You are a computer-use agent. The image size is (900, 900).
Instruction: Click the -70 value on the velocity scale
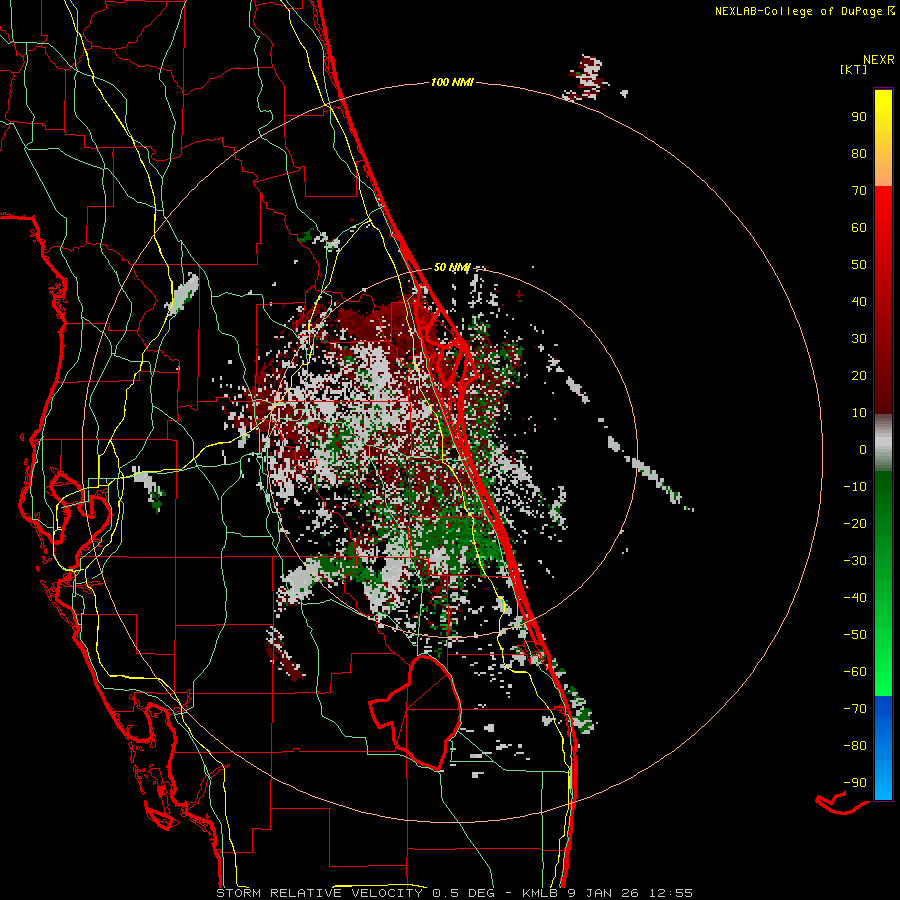click(855, 709)
